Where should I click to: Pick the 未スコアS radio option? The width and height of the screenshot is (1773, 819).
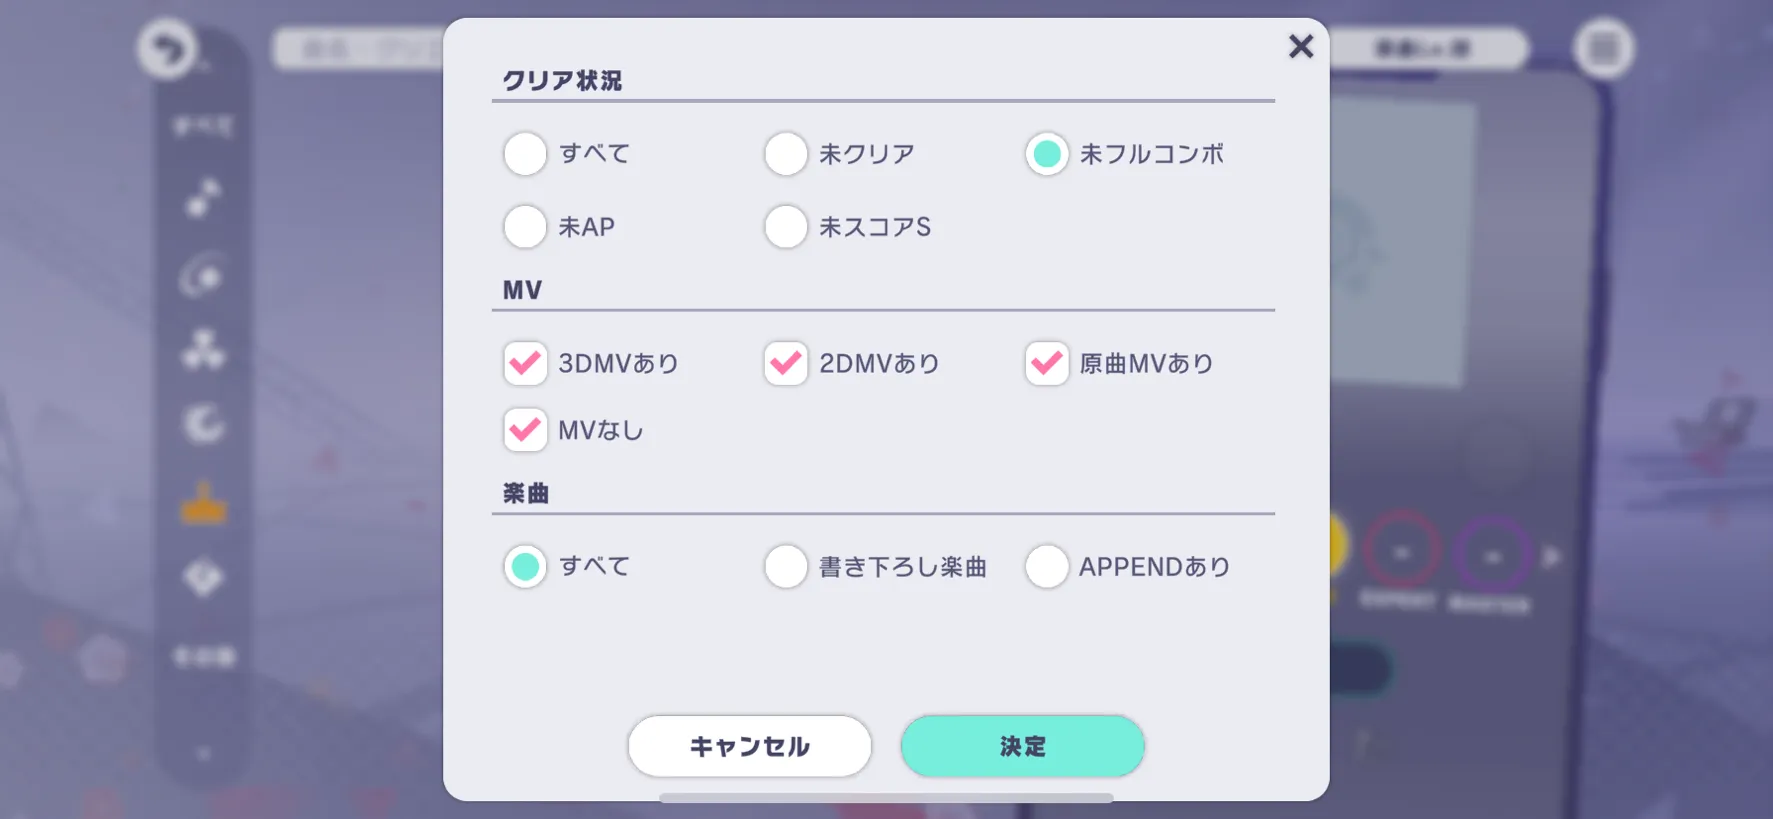pyautogui.click(x=786, y=227)
